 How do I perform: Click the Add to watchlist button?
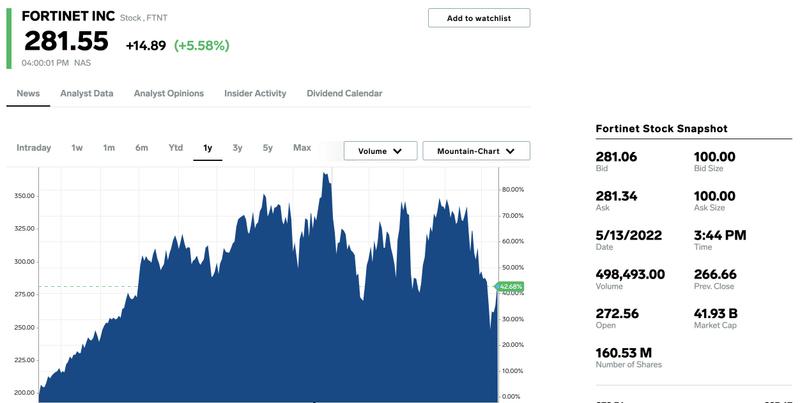pos(479,18)
